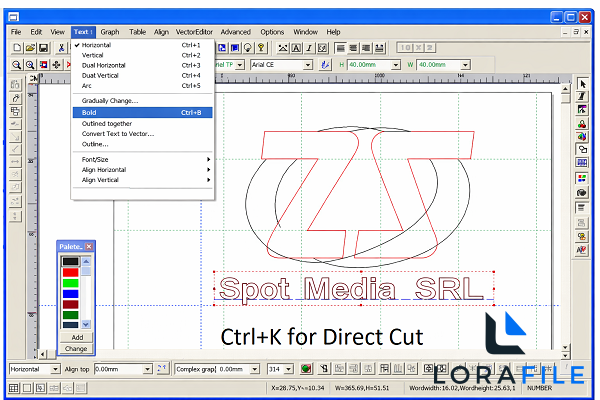Click the Save floppy disk icon
Viewport: 600px width, 400px height.
pos(43,48)
